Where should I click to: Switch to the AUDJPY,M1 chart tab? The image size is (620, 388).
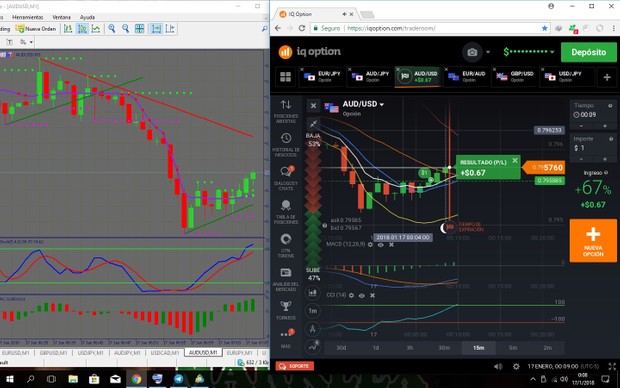(127, 352)
